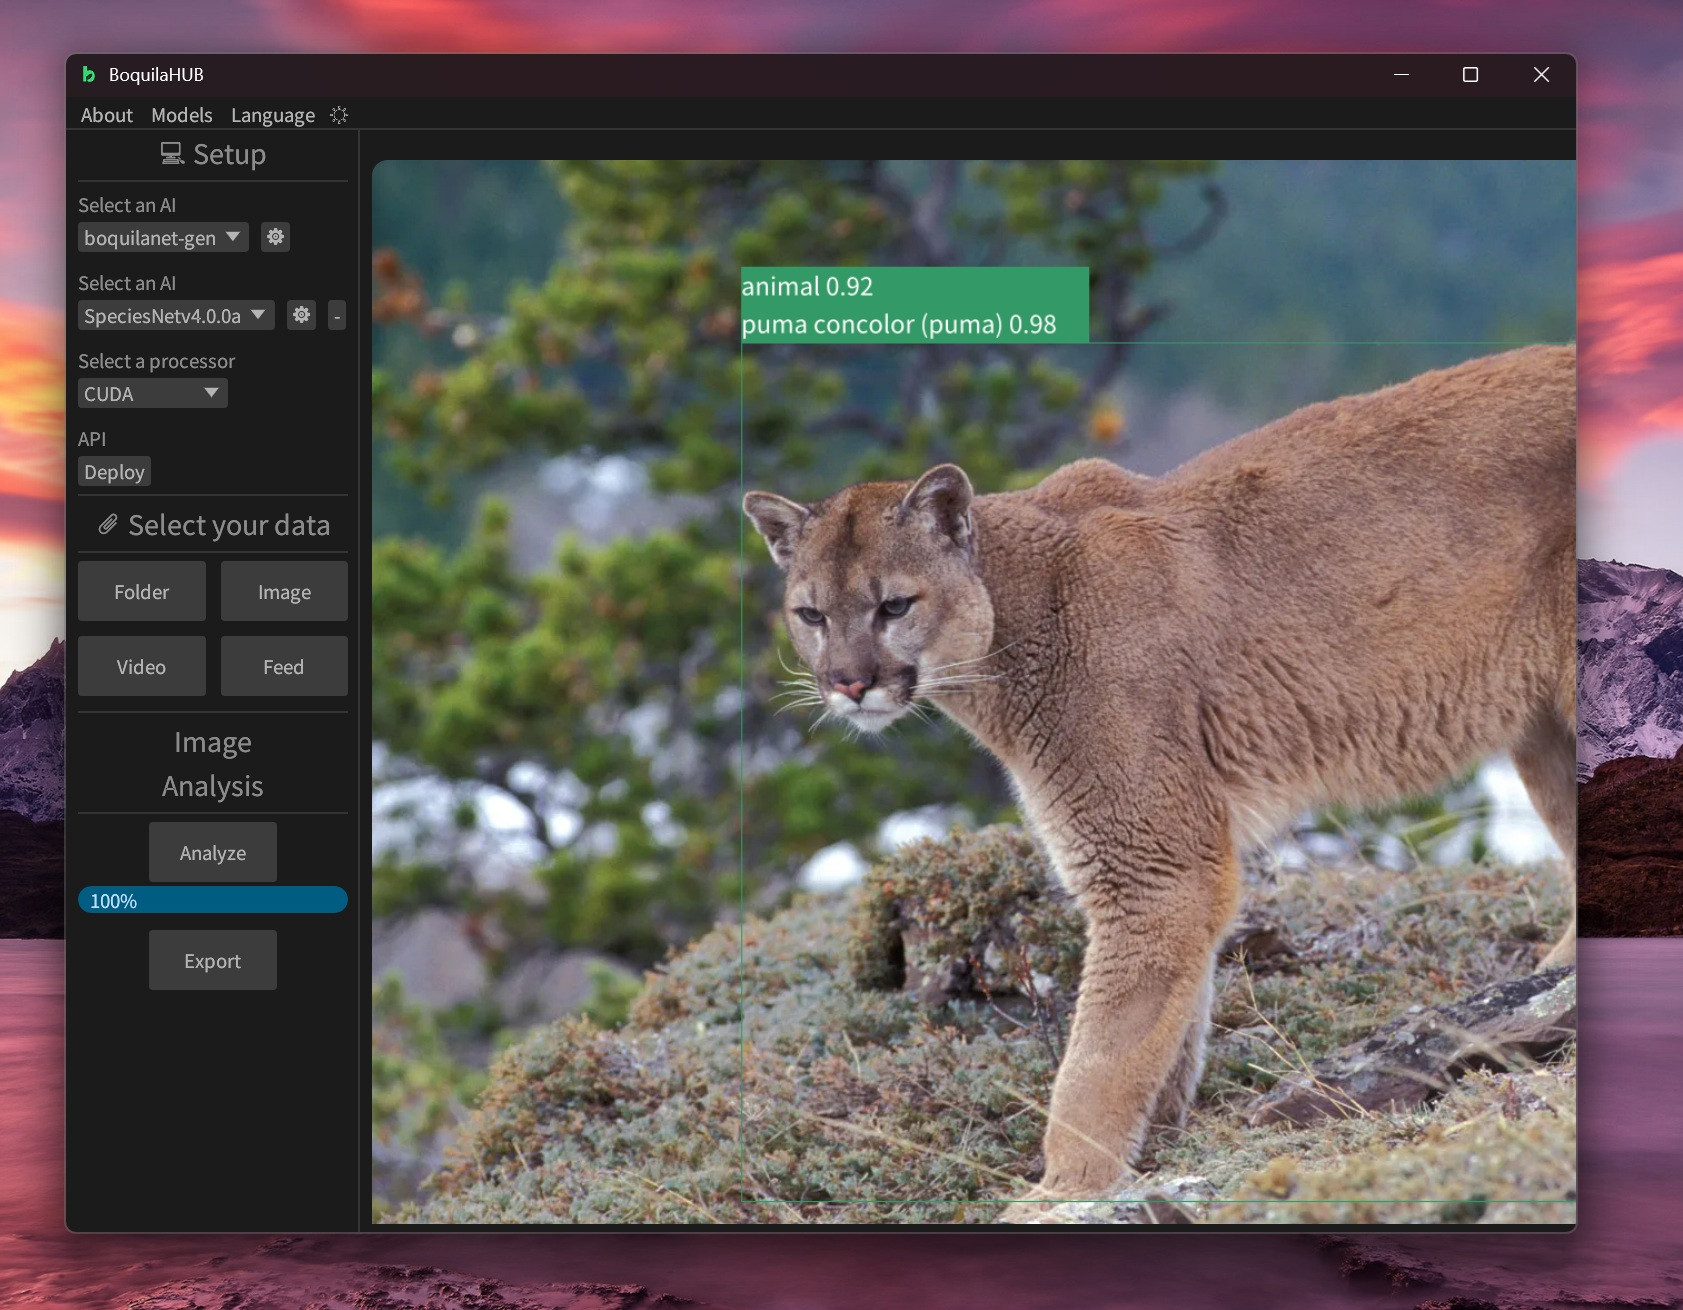Remove the second AI with minus button
This screenshot has height=1310, width=1683.
tap(337, 316)
